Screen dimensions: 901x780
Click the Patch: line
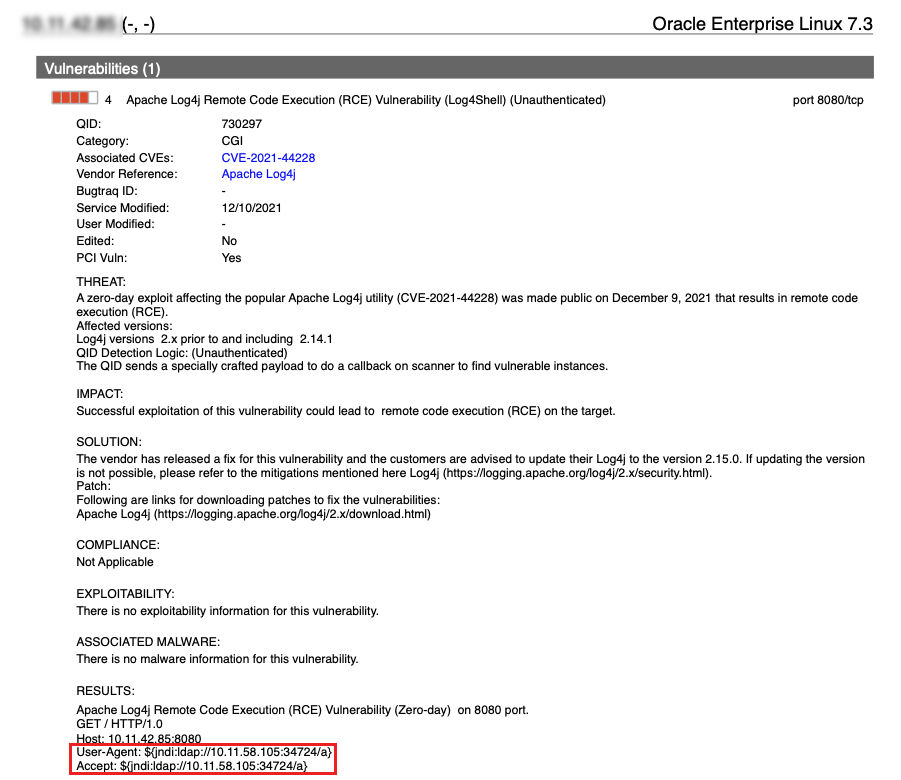pyautogui.click(x=94, y=486)
